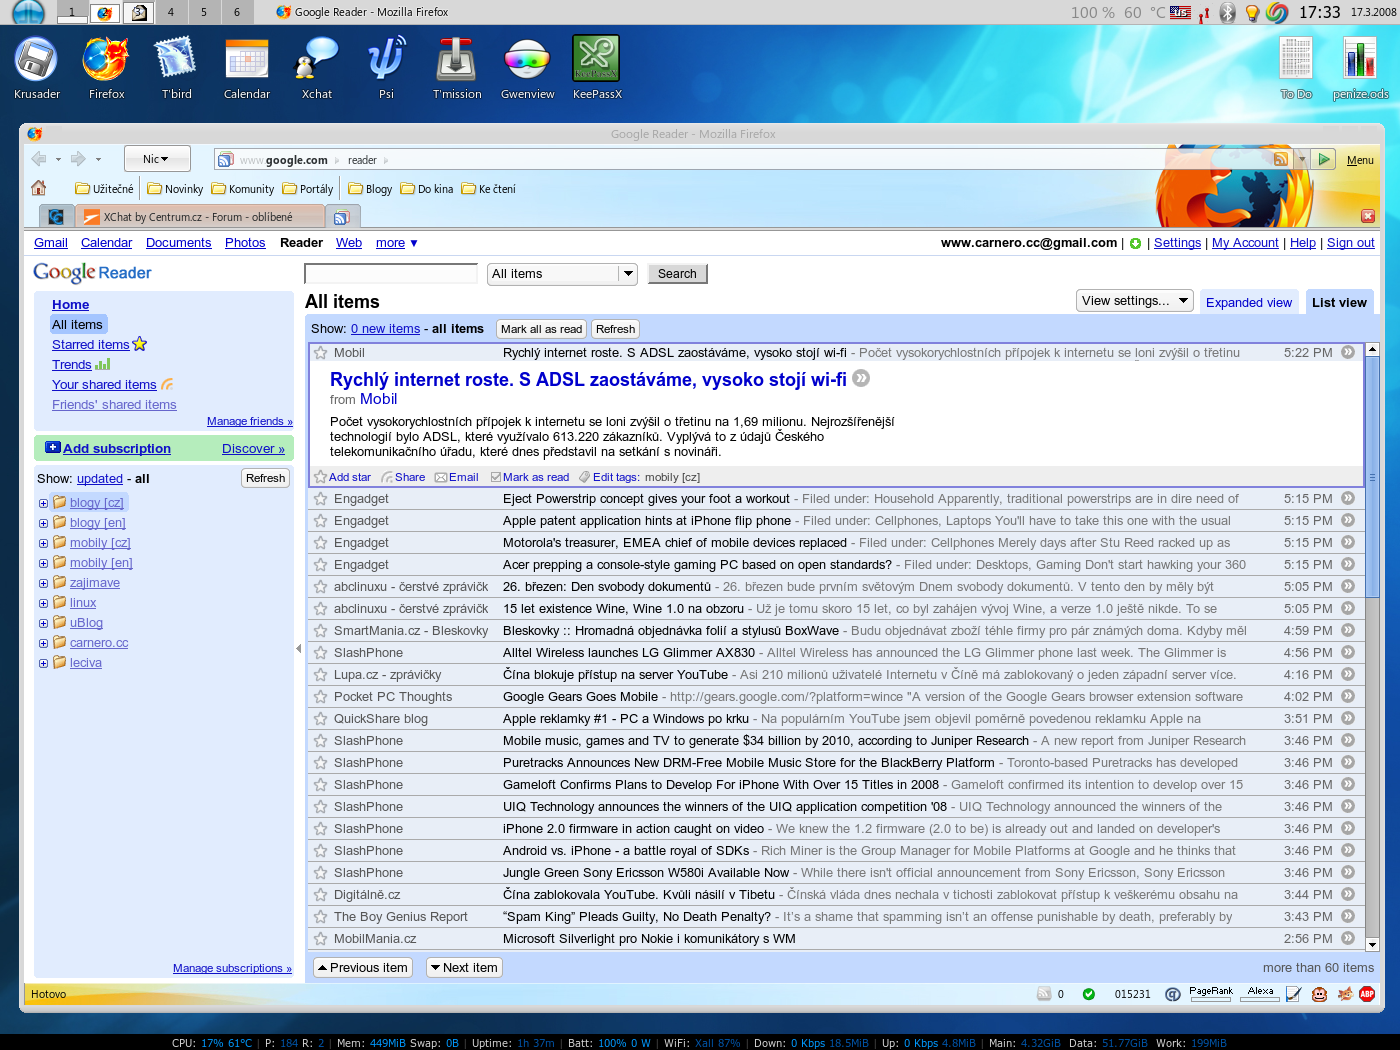Expand the linux folder

tap(43, 603)
